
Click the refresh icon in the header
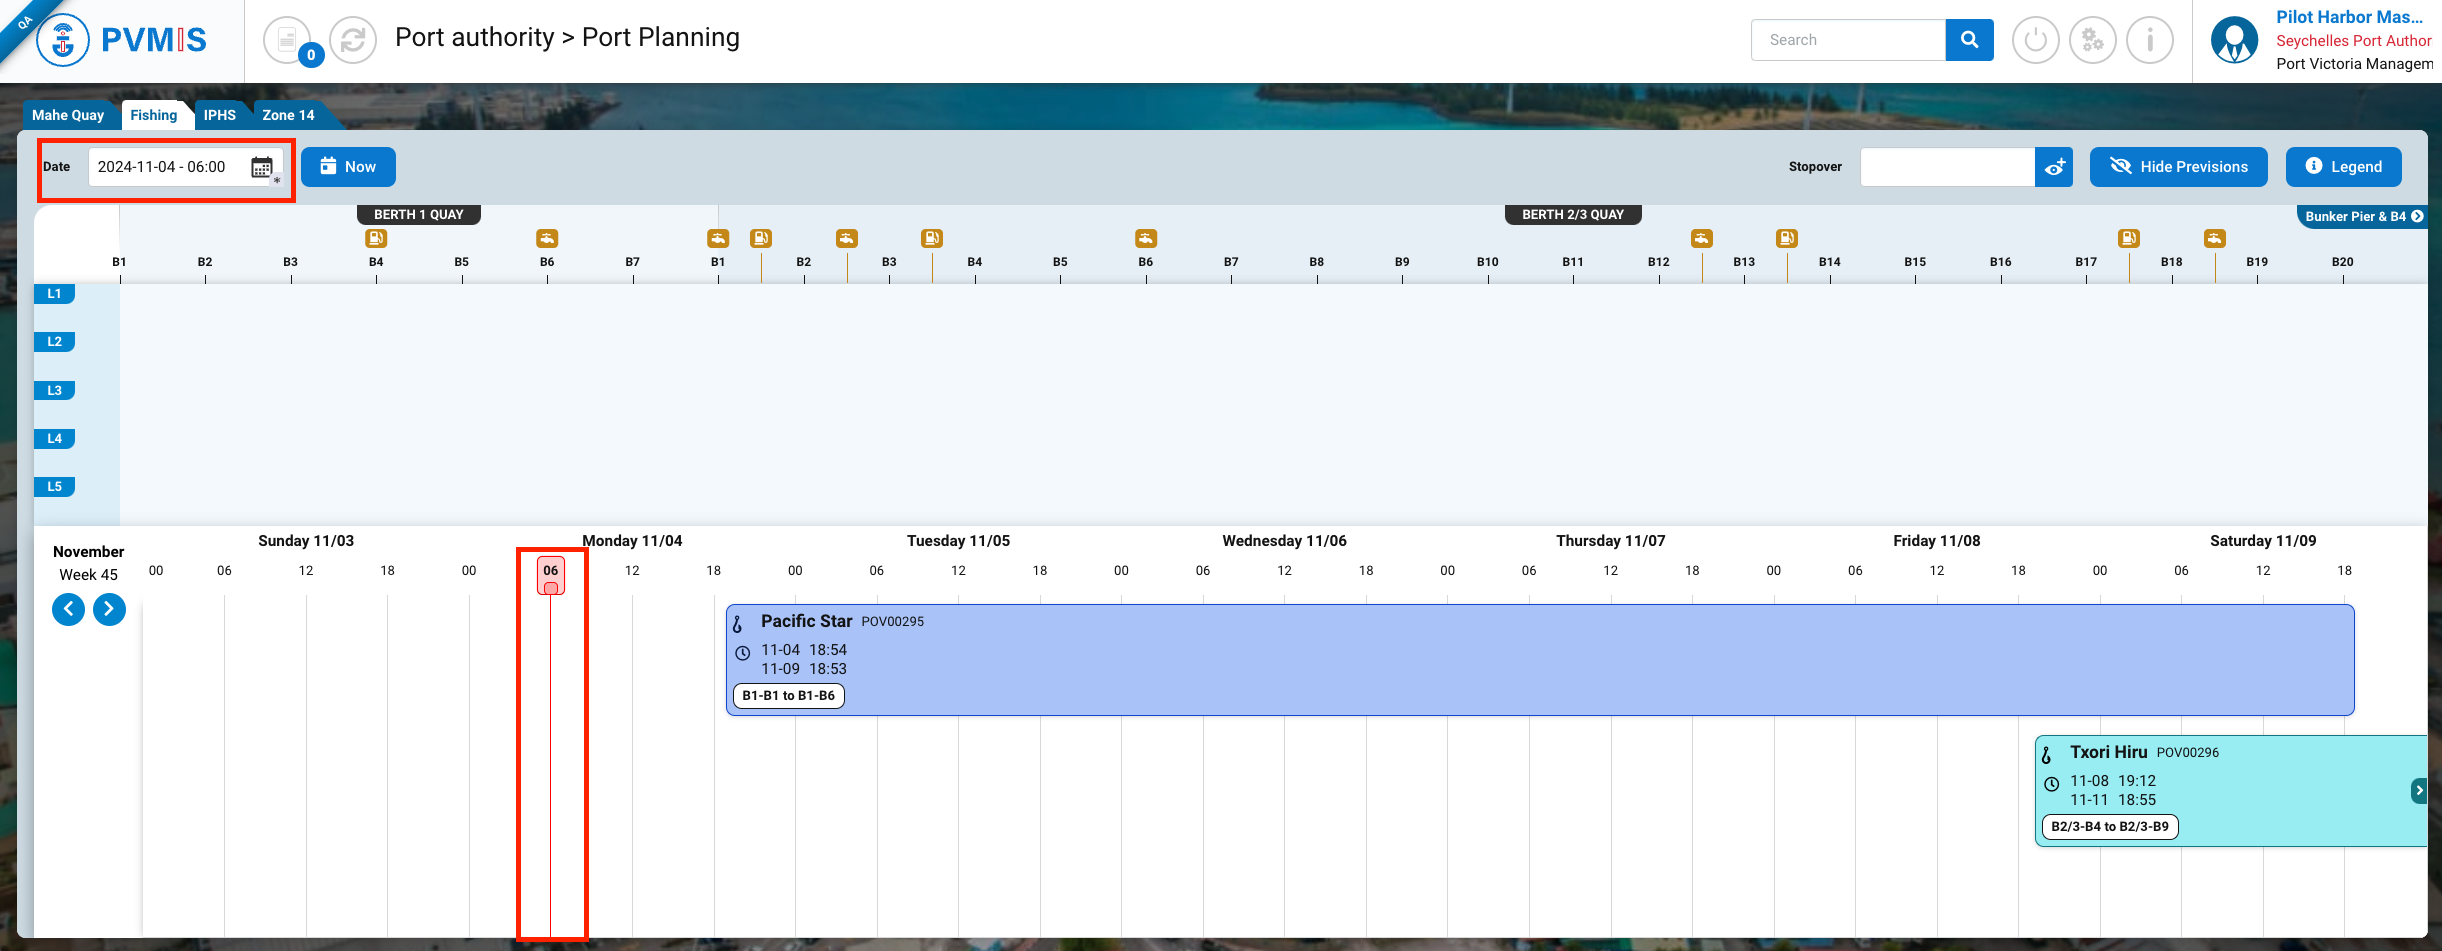353,41
